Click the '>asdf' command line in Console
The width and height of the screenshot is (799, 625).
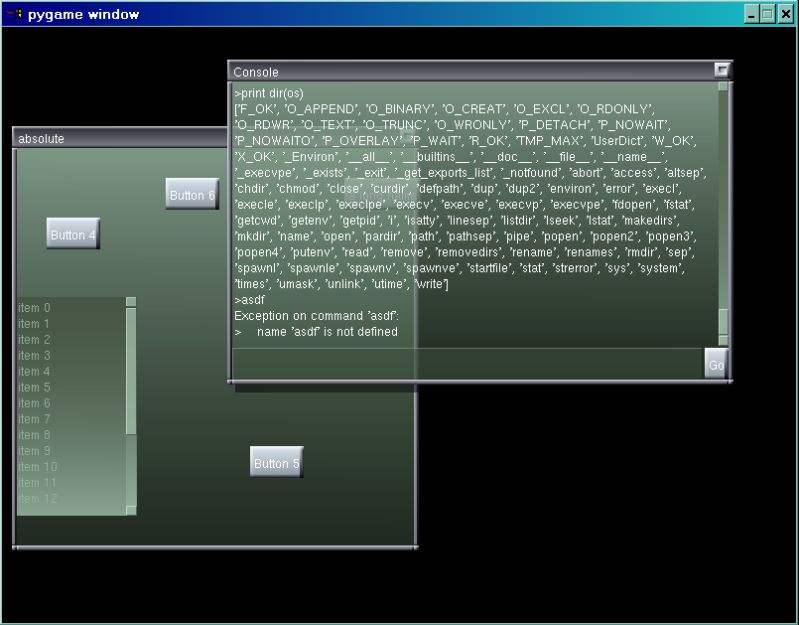pos(249,300)
